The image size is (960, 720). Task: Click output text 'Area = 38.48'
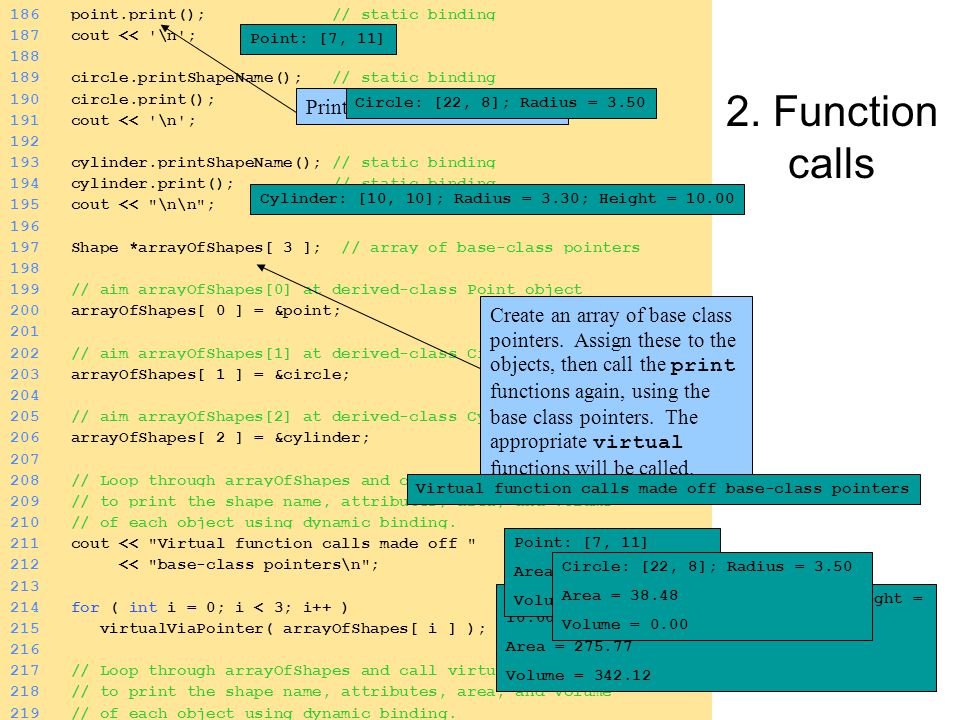coord(620,596)
